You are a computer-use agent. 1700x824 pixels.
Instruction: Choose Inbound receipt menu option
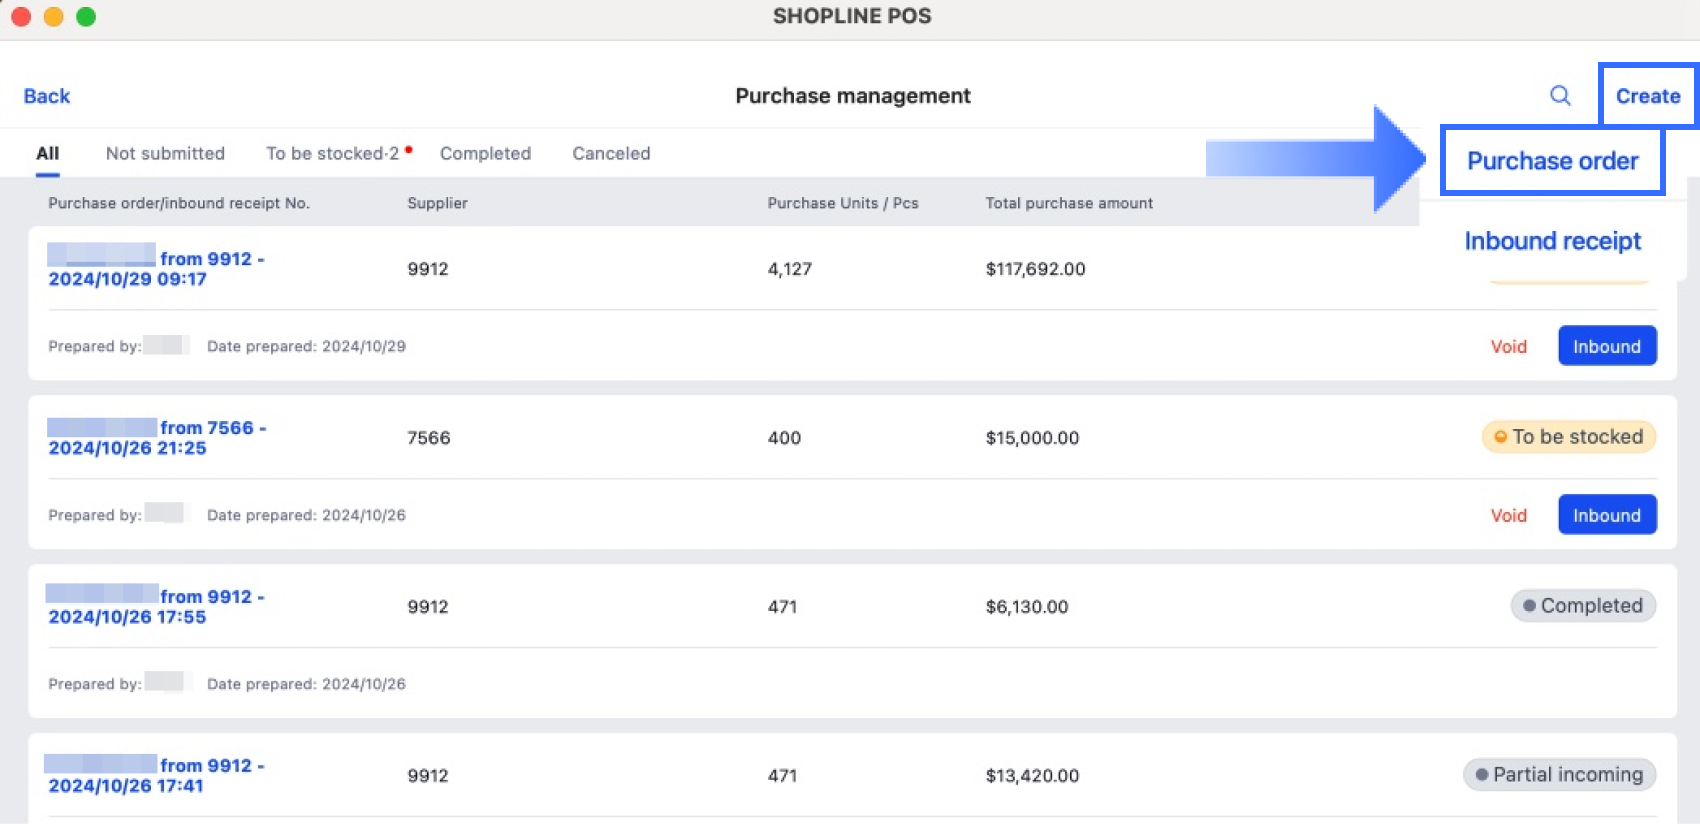click(1551, 241)
